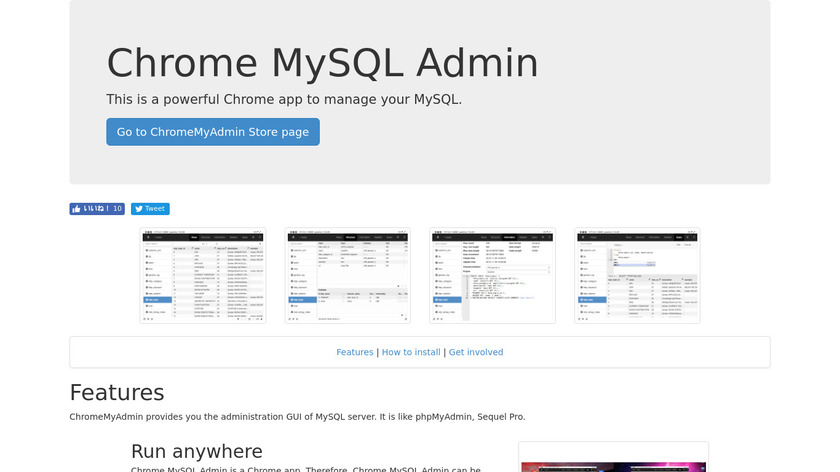
Task: Click the Run anywhere heading
Action: tap(197, 451)
